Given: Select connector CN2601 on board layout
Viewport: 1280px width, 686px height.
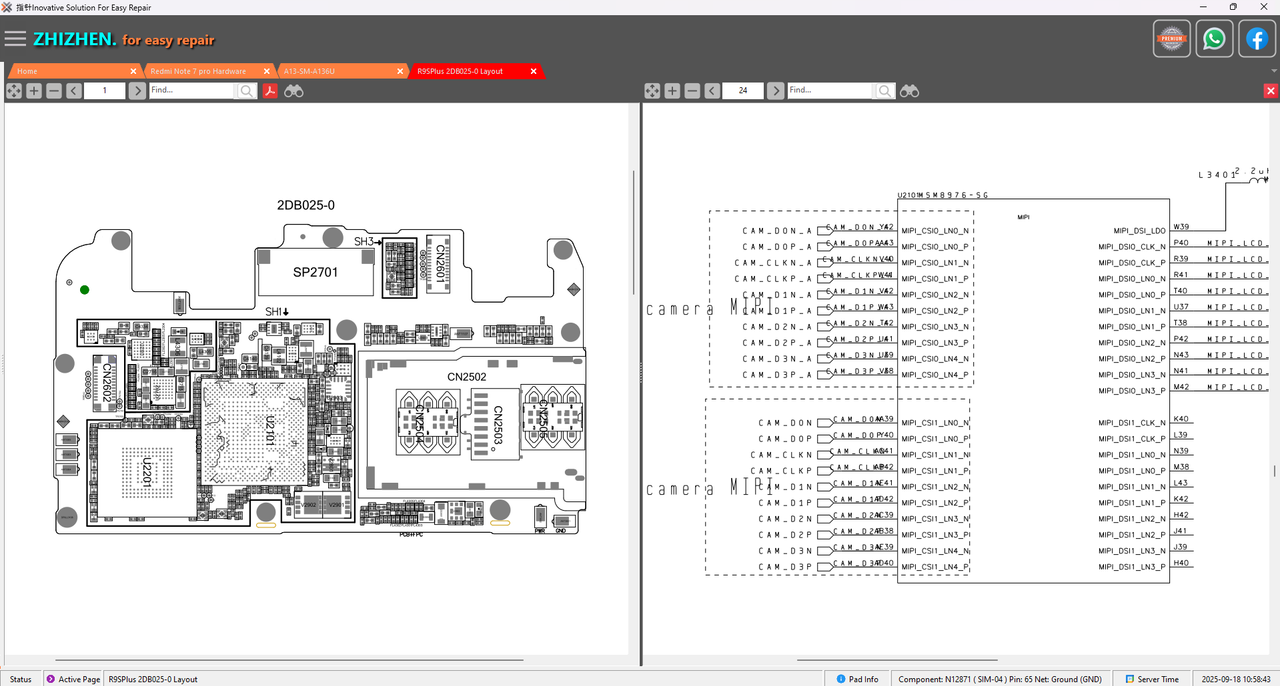Looking at the screenshot, I should coord(439,262).
